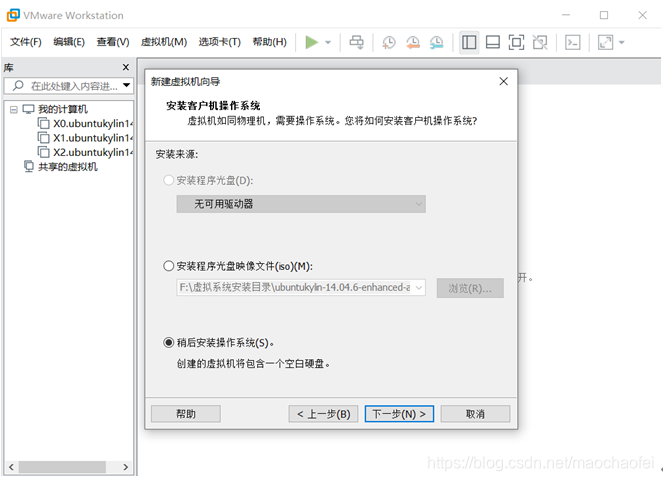Image resolution: width=663 pixels, height=481 pixels.
Task: Click the send Ctrl+Alt+Del toolbar icon
Action: [356, 42]
